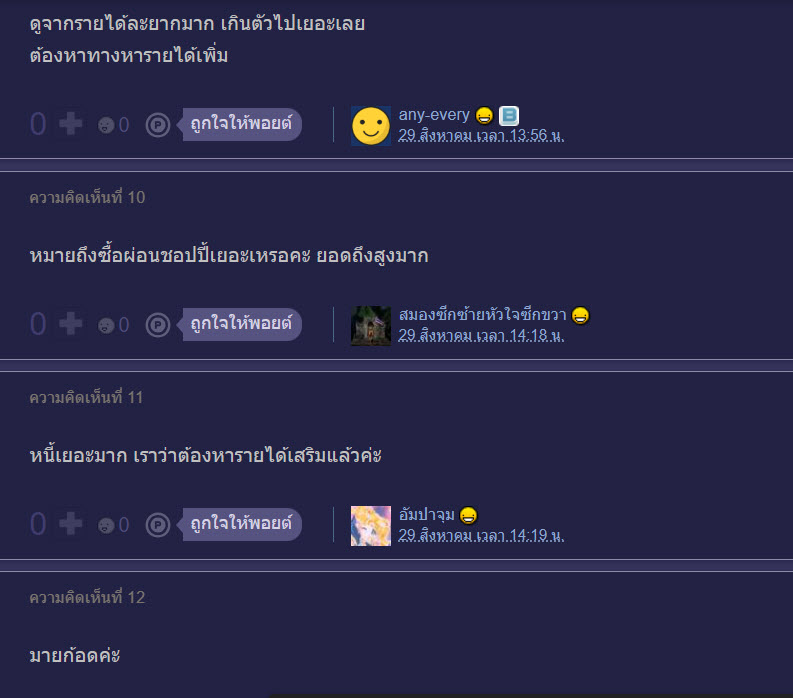Screen dimensions: 793x698
Task: Click the emotion face icon on any-every's comment
Action: coord(106,124)
